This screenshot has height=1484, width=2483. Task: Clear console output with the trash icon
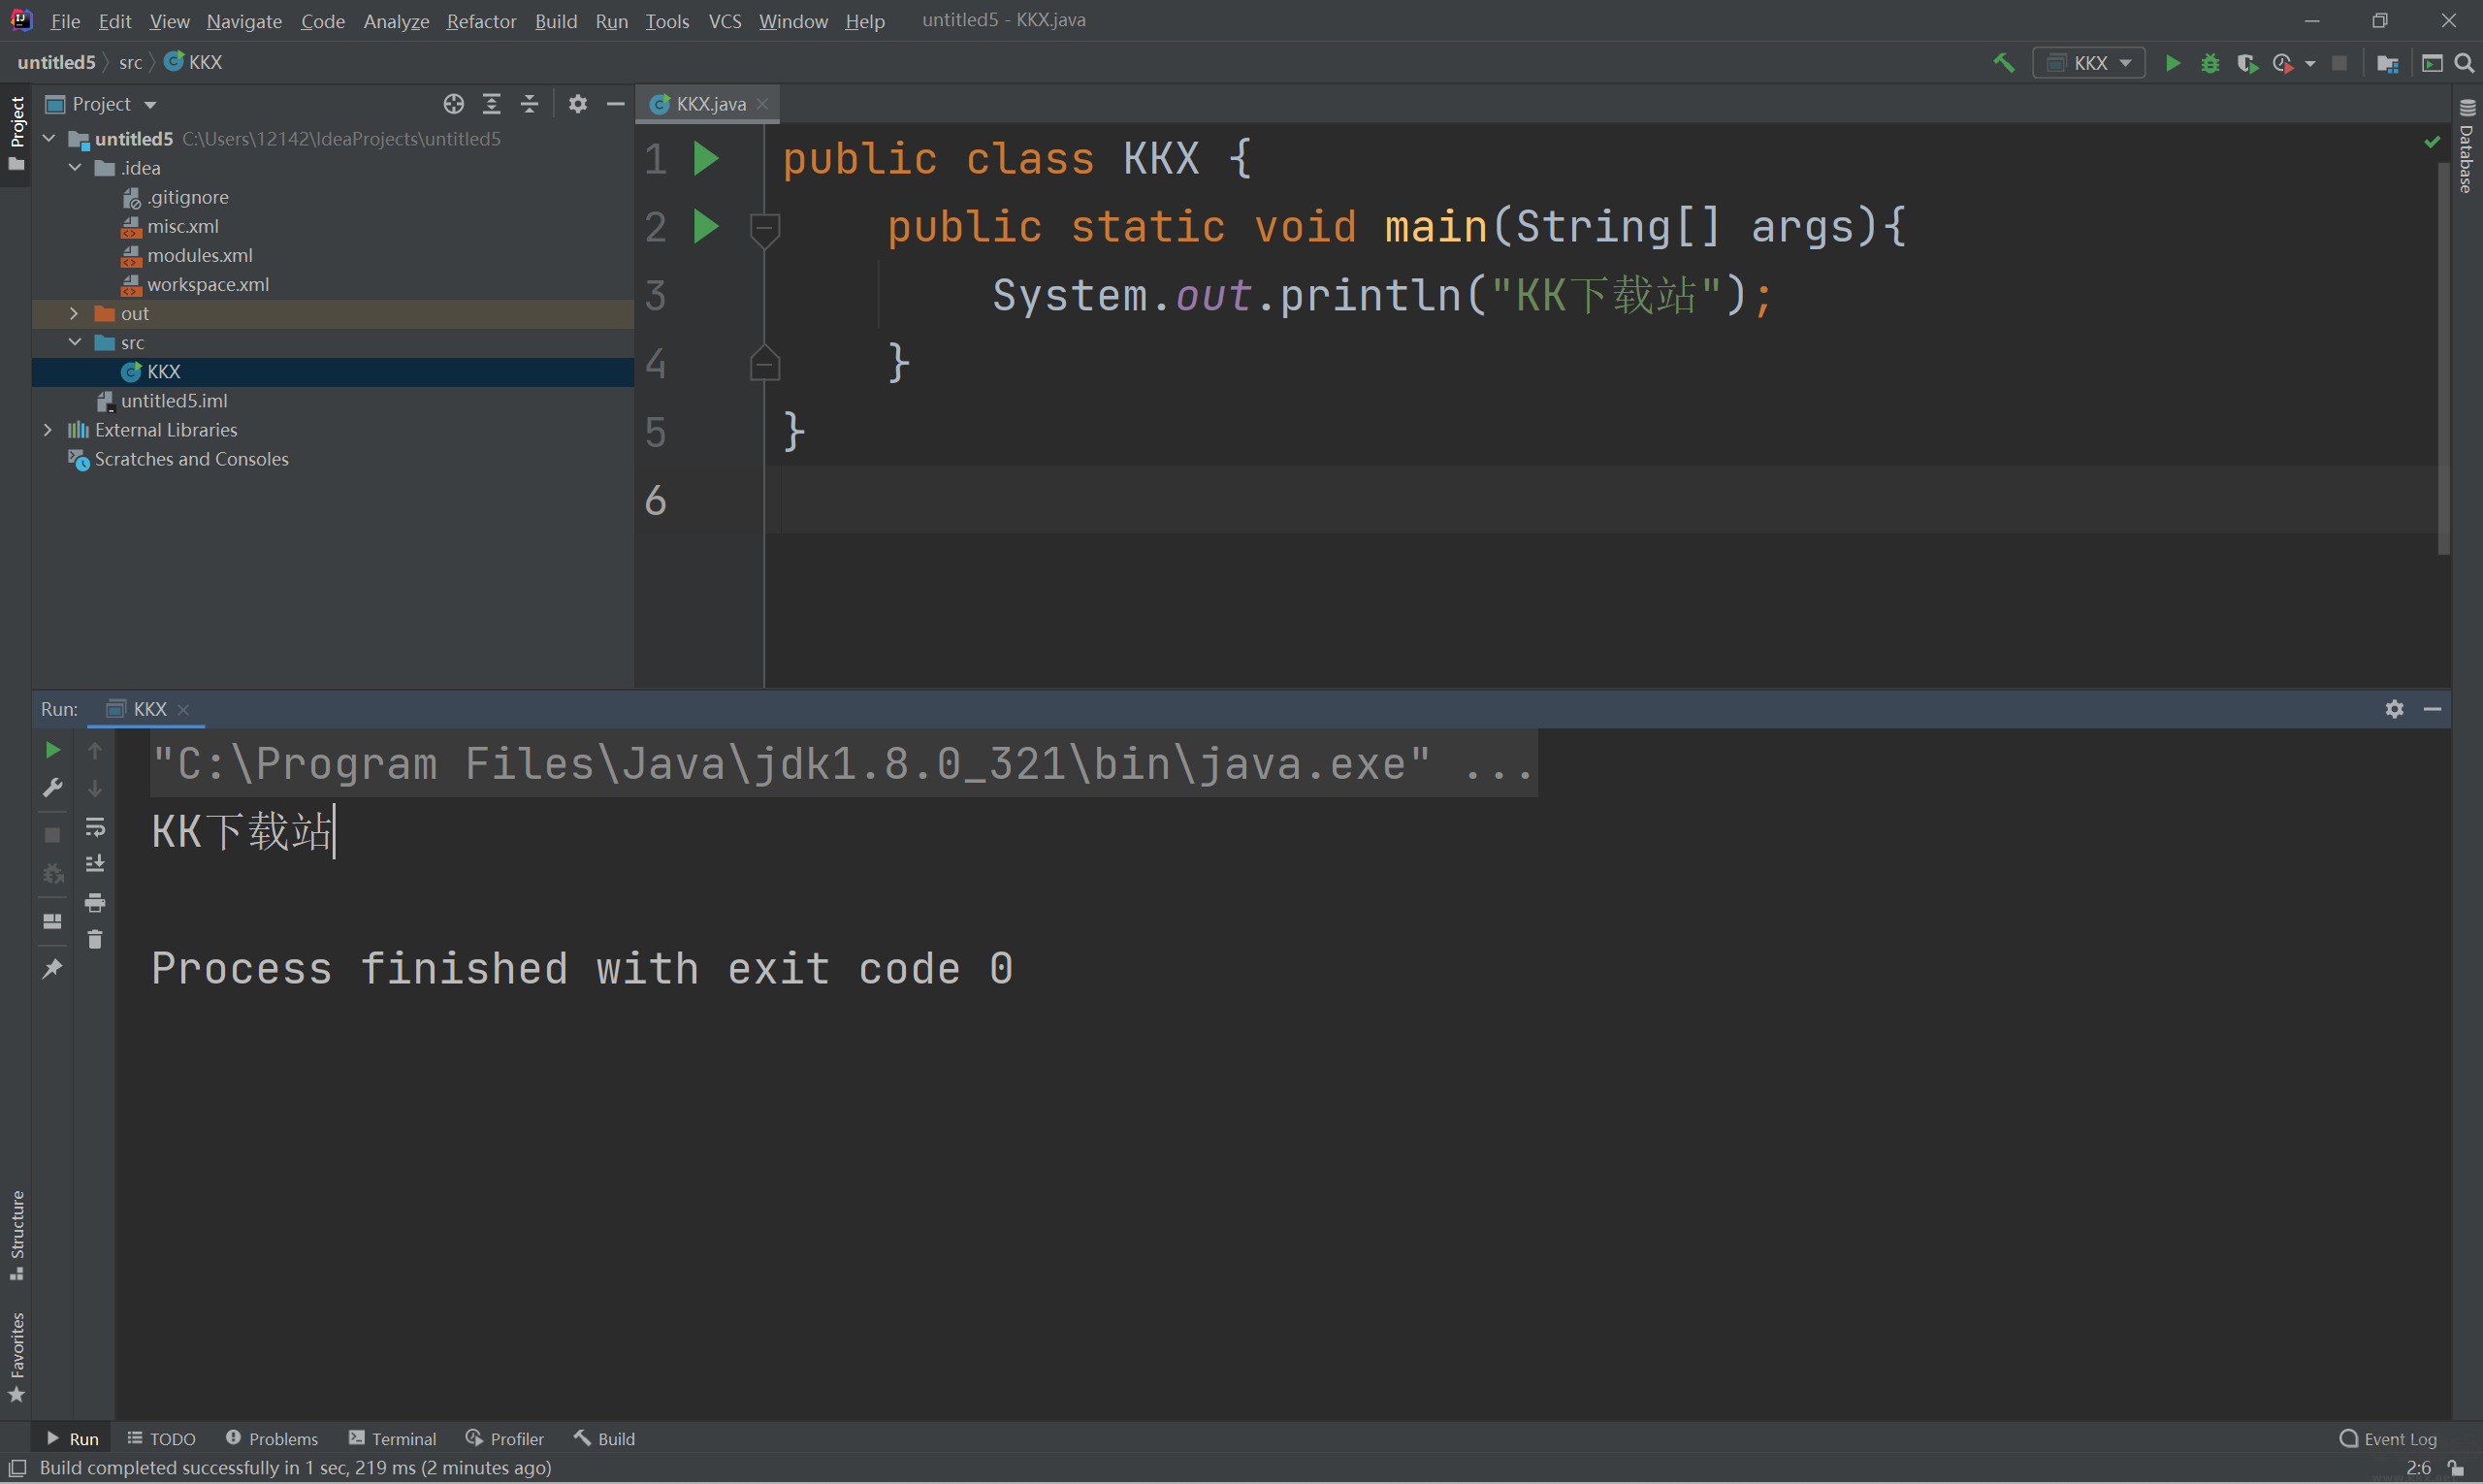(95, 939)
